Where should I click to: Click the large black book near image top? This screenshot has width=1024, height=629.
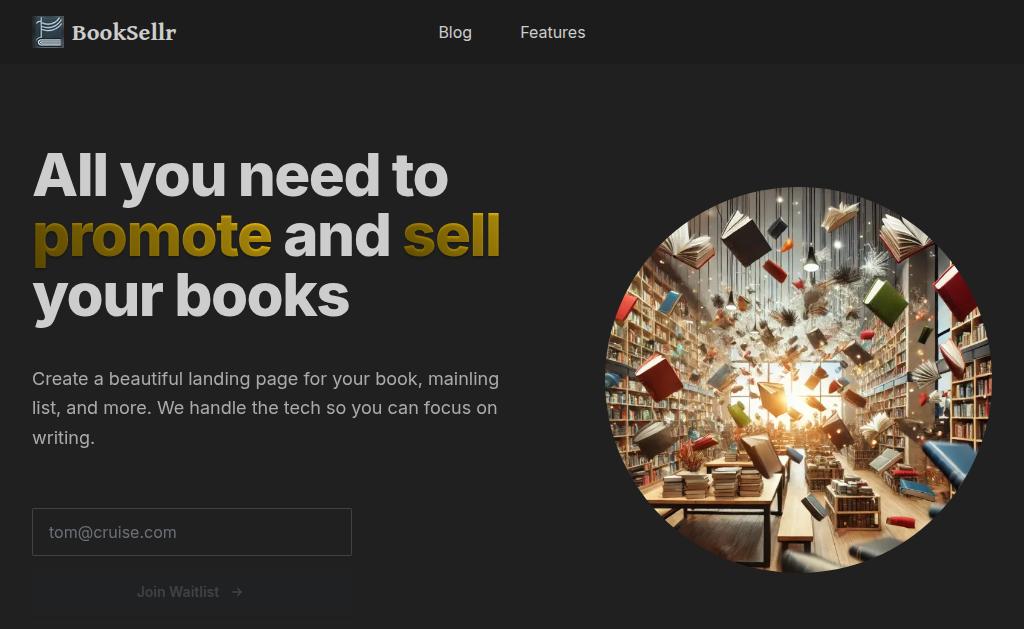(x=745, y=238)
